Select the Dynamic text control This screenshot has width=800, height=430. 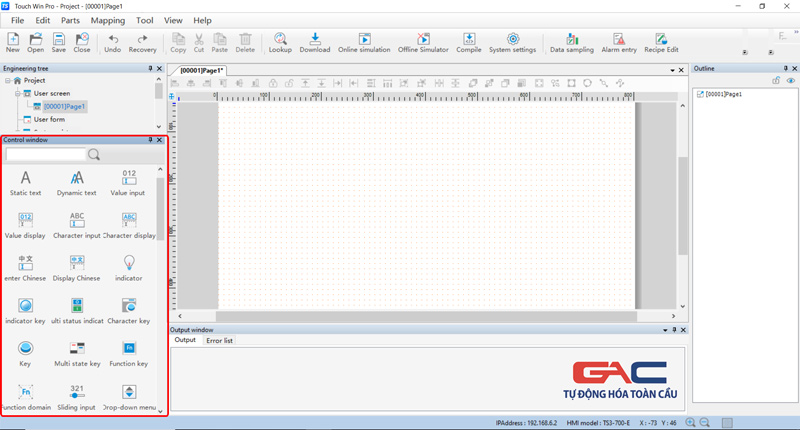77,184
